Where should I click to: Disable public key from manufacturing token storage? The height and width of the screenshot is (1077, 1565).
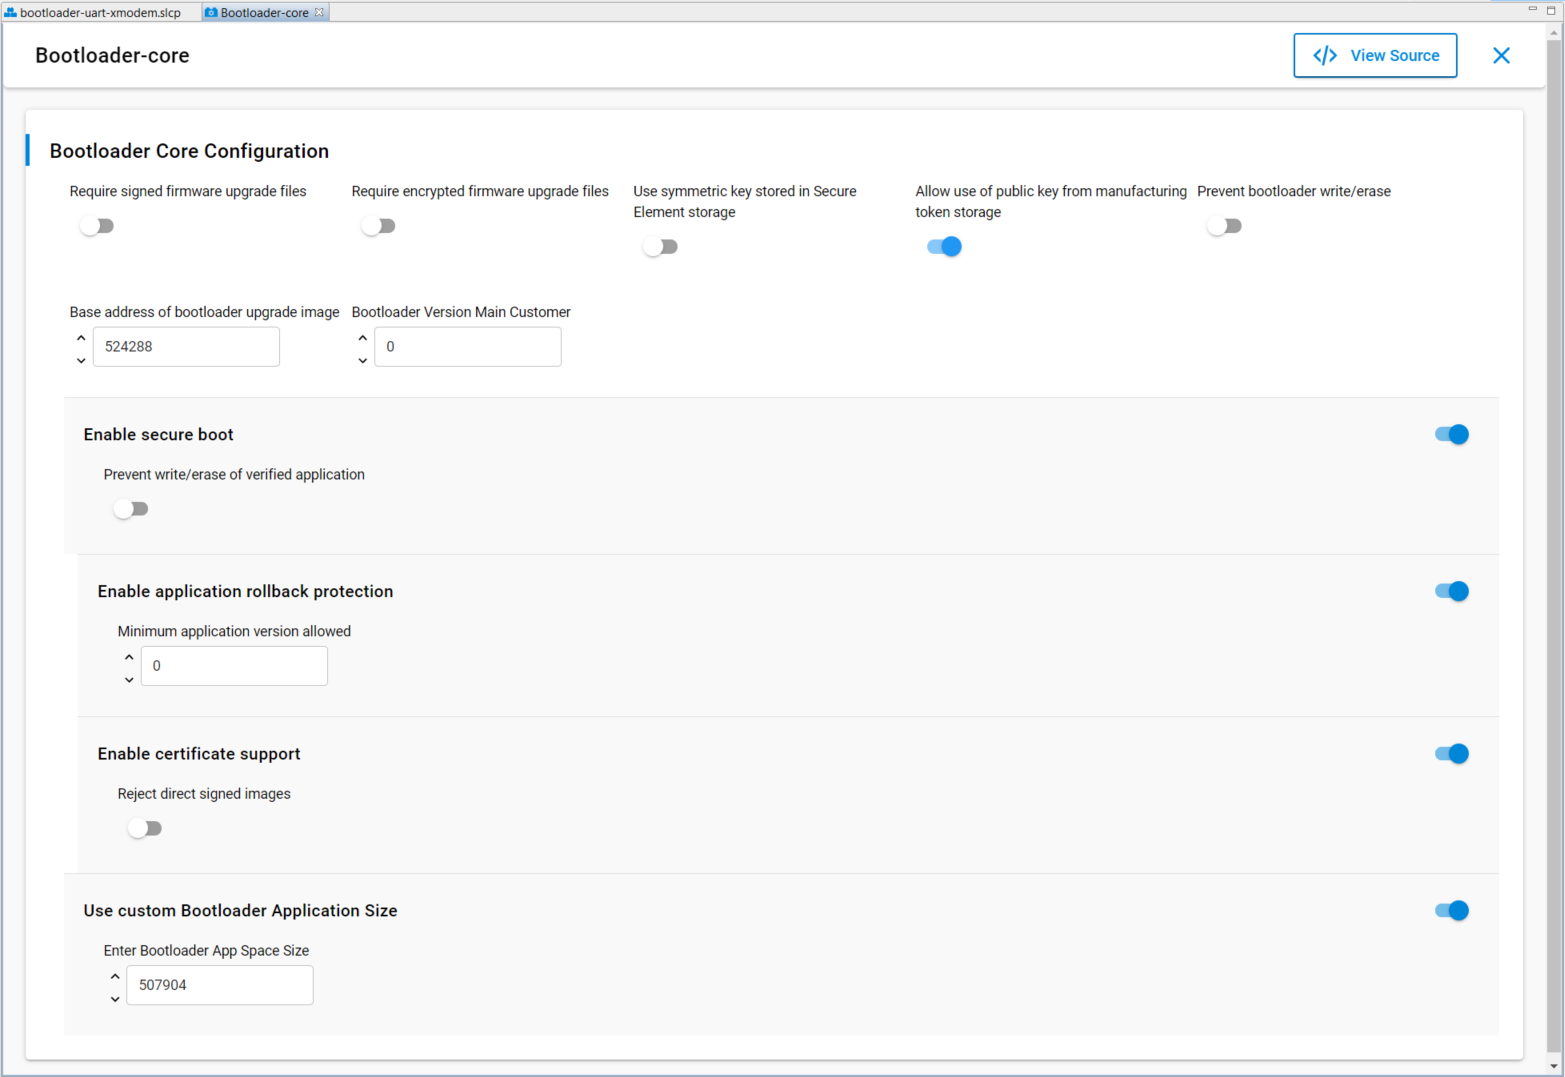(944, 247)
